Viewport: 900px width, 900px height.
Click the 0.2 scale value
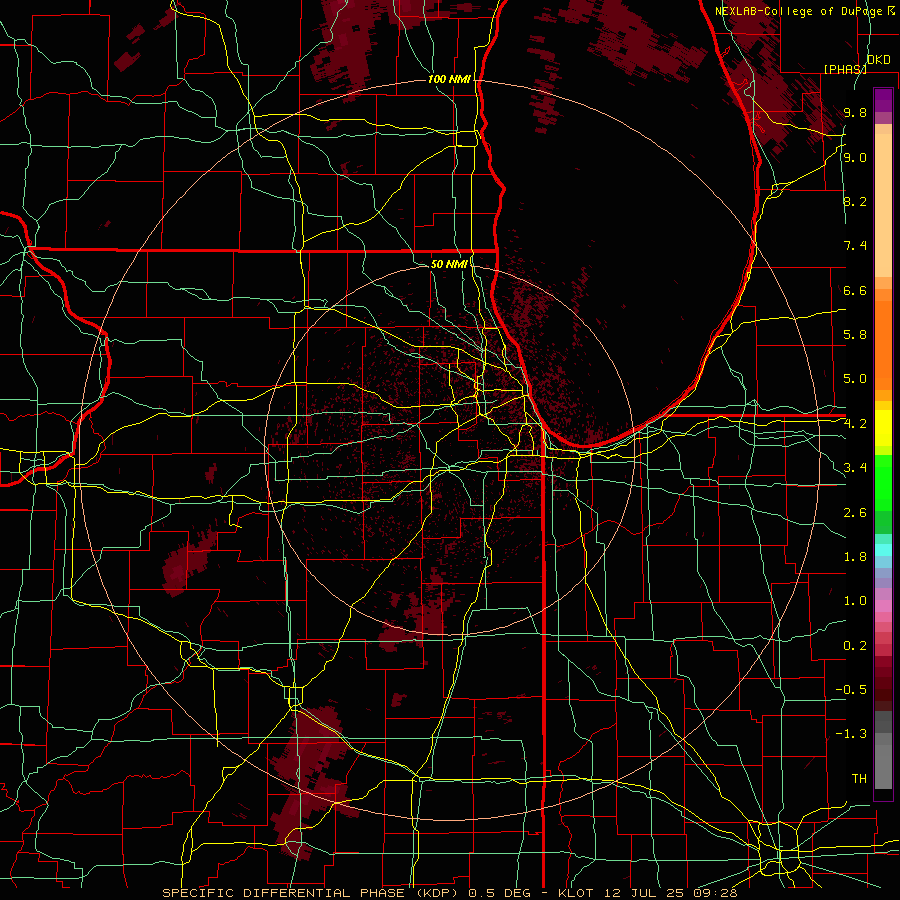[x=855, y=646]
